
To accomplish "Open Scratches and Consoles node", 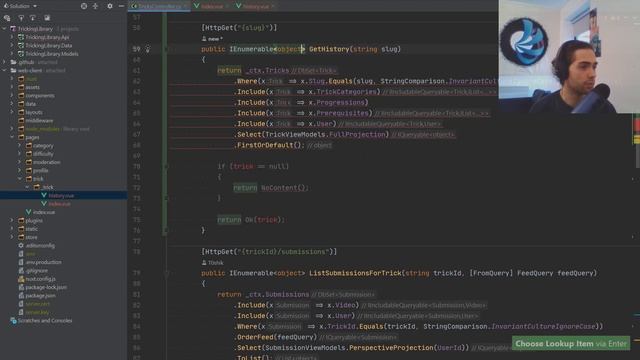I will (41, 320).
